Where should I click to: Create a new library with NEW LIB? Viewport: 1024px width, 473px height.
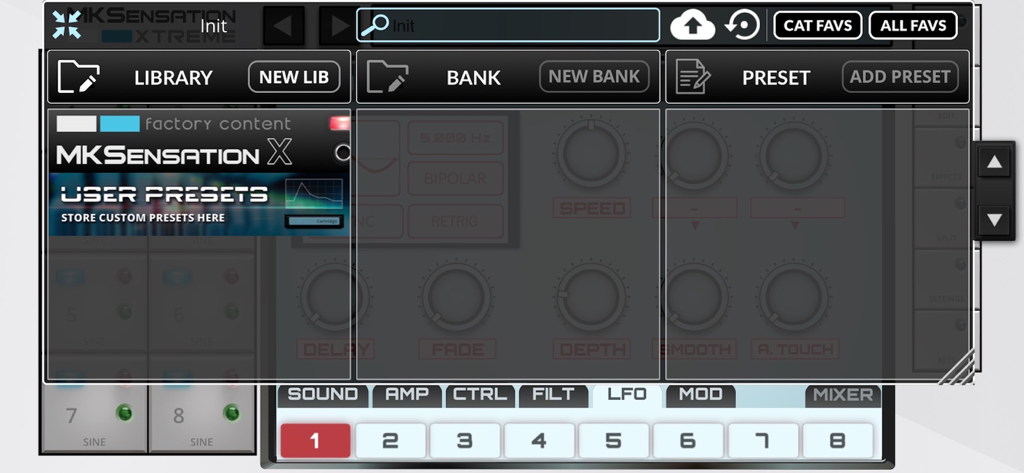294,77
